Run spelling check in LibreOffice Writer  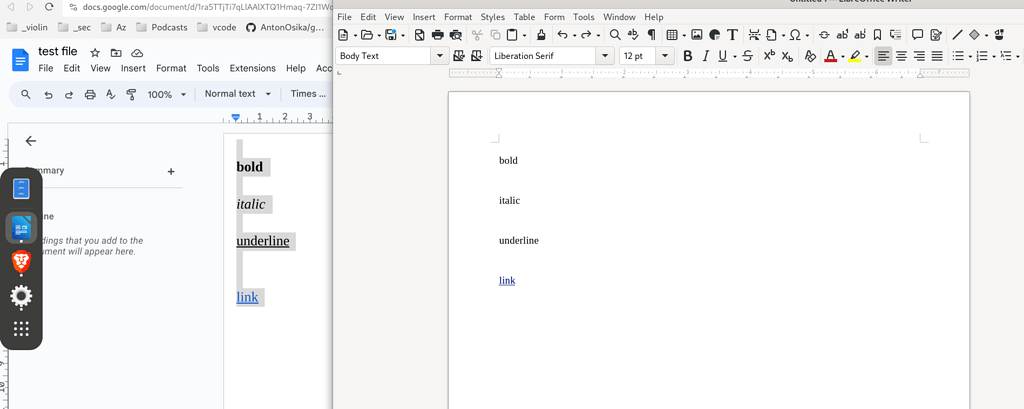(x=632, y=35)
